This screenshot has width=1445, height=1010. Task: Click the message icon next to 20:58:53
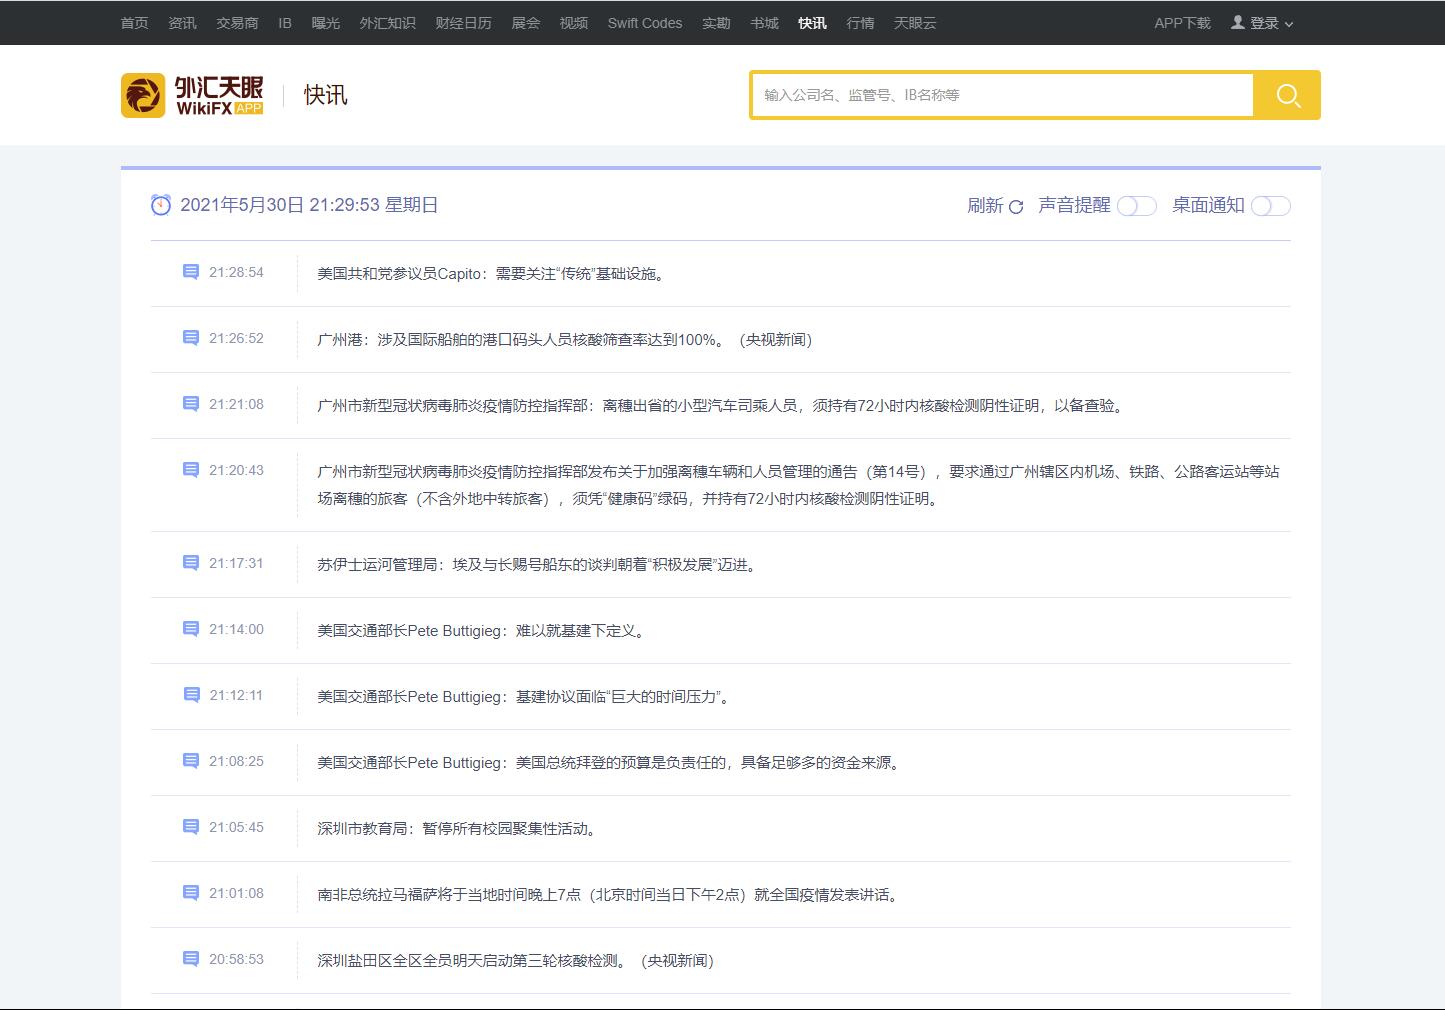(x=191, y=959)
